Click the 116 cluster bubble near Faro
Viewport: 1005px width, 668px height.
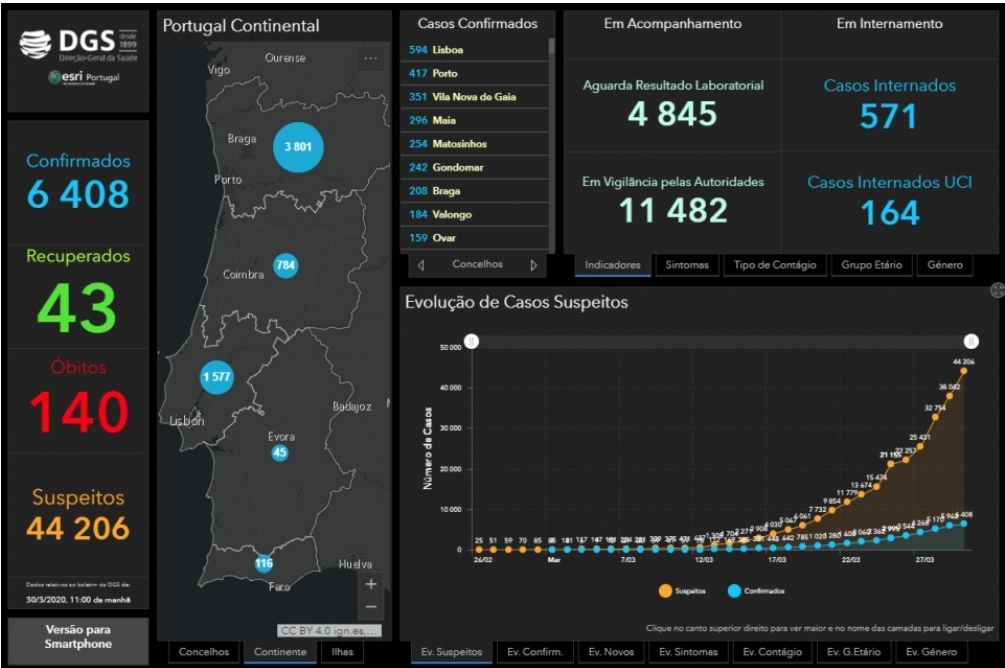pos(264,564)
